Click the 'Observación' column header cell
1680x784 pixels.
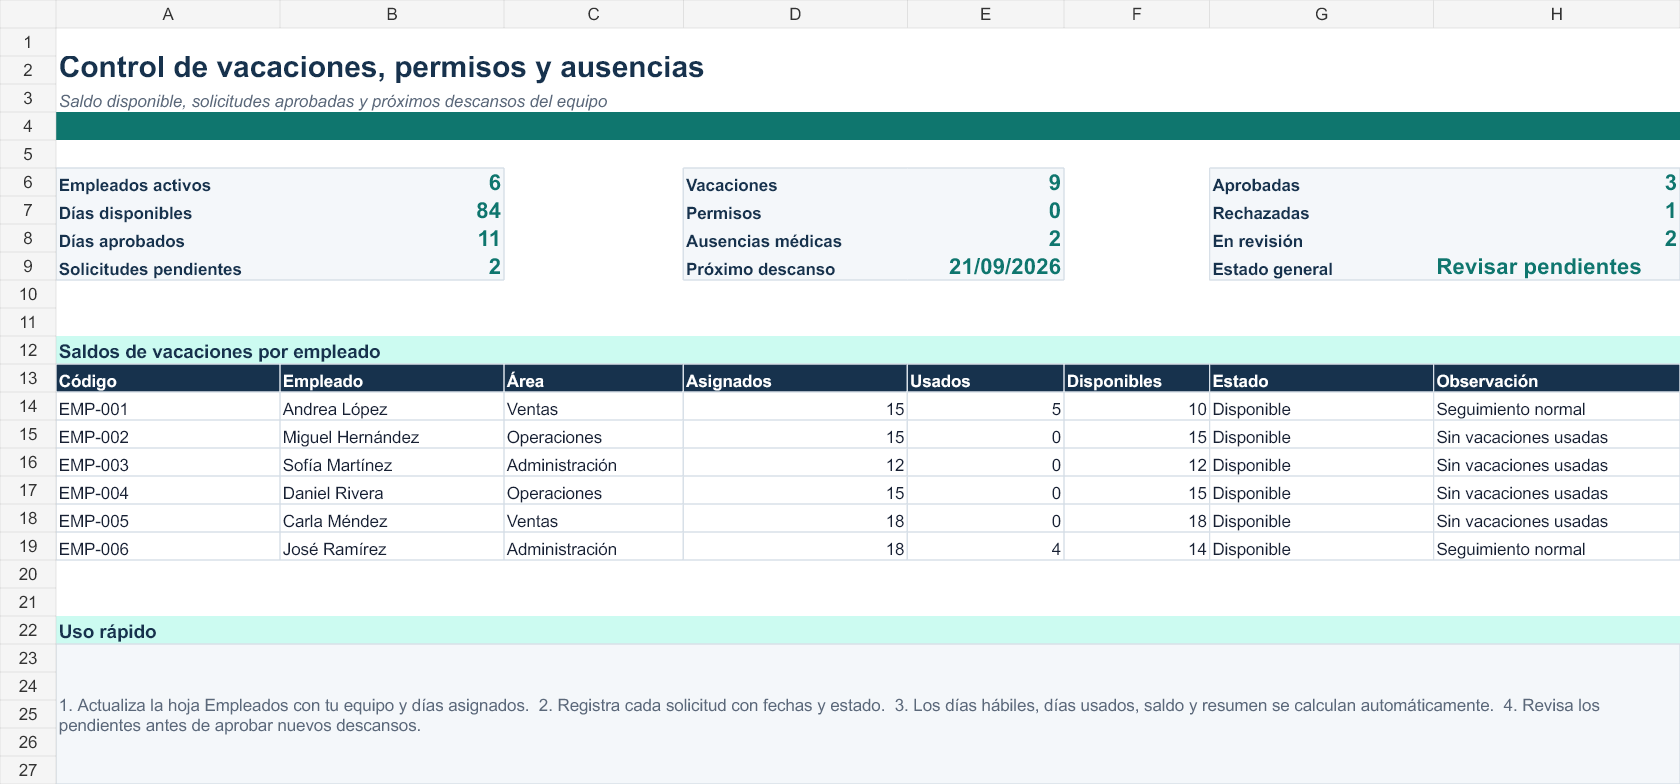[x=1556, y=378]
